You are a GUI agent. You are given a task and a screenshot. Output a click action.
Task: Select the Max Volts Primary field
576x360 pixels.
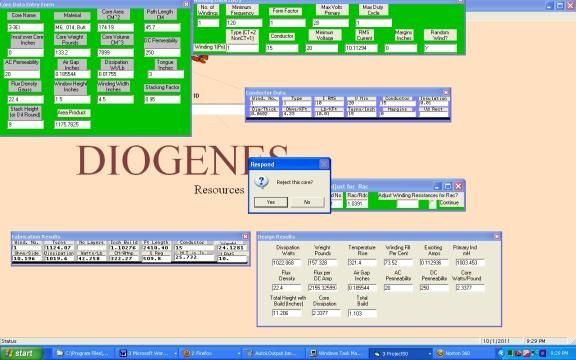click(x=330, y=23)
